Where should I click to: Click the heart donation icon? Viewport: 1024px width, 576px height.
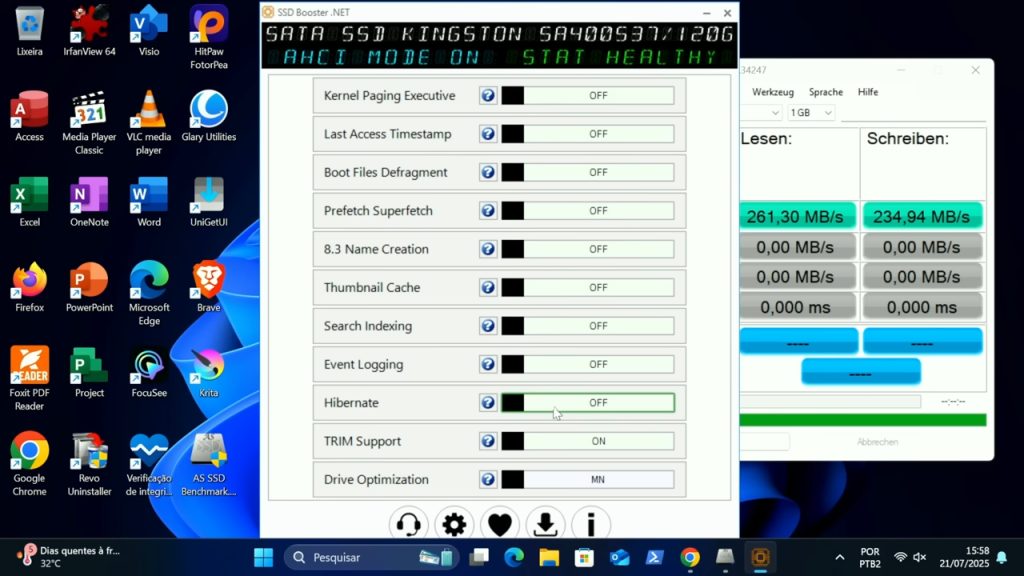point(499,522)
